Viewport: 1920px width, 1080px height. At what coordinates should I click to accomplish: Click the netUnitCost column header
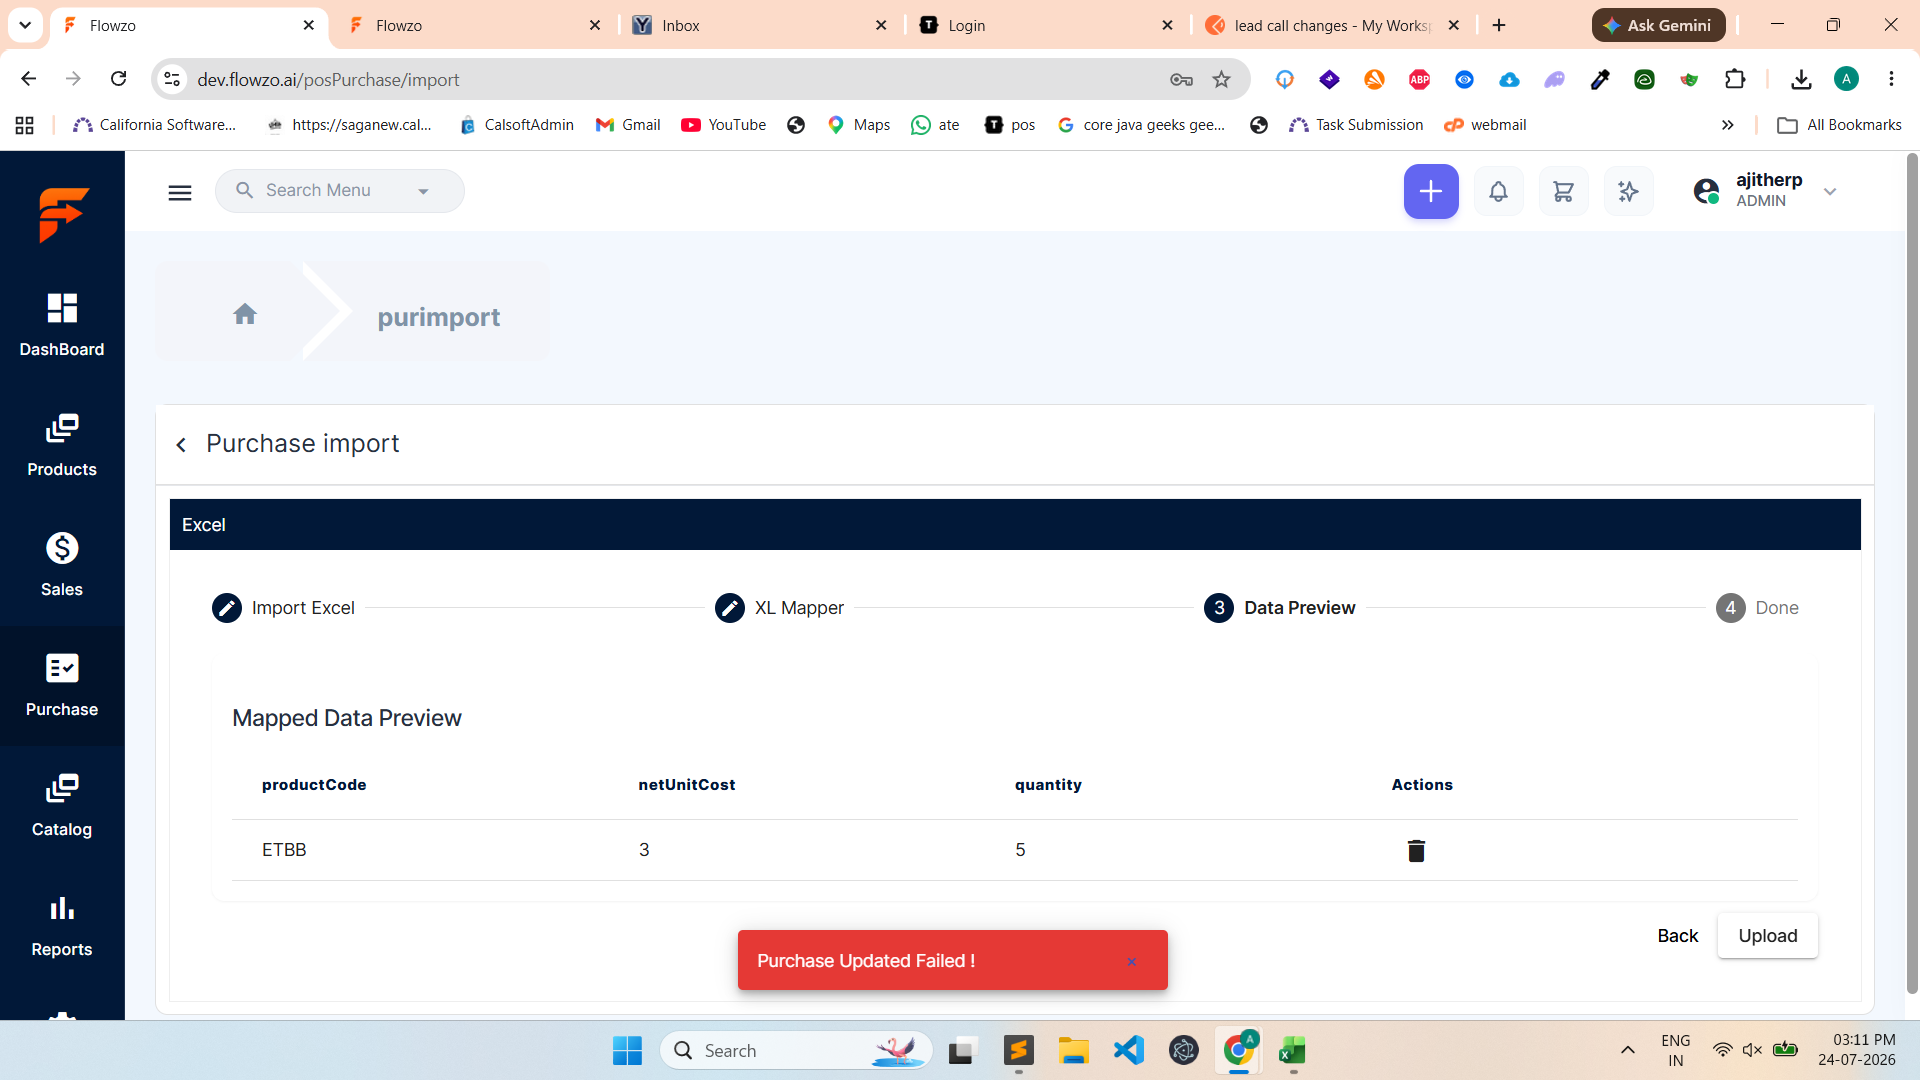tap(687, 785)
